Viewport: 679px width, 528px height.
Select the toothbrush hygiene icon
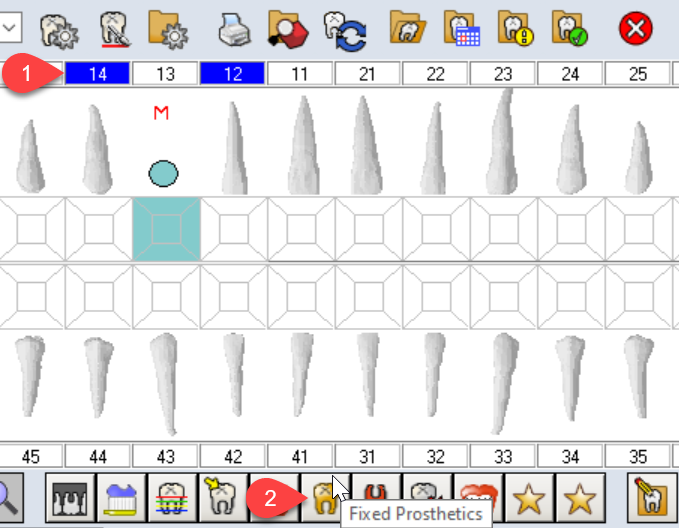pos(122,498)
